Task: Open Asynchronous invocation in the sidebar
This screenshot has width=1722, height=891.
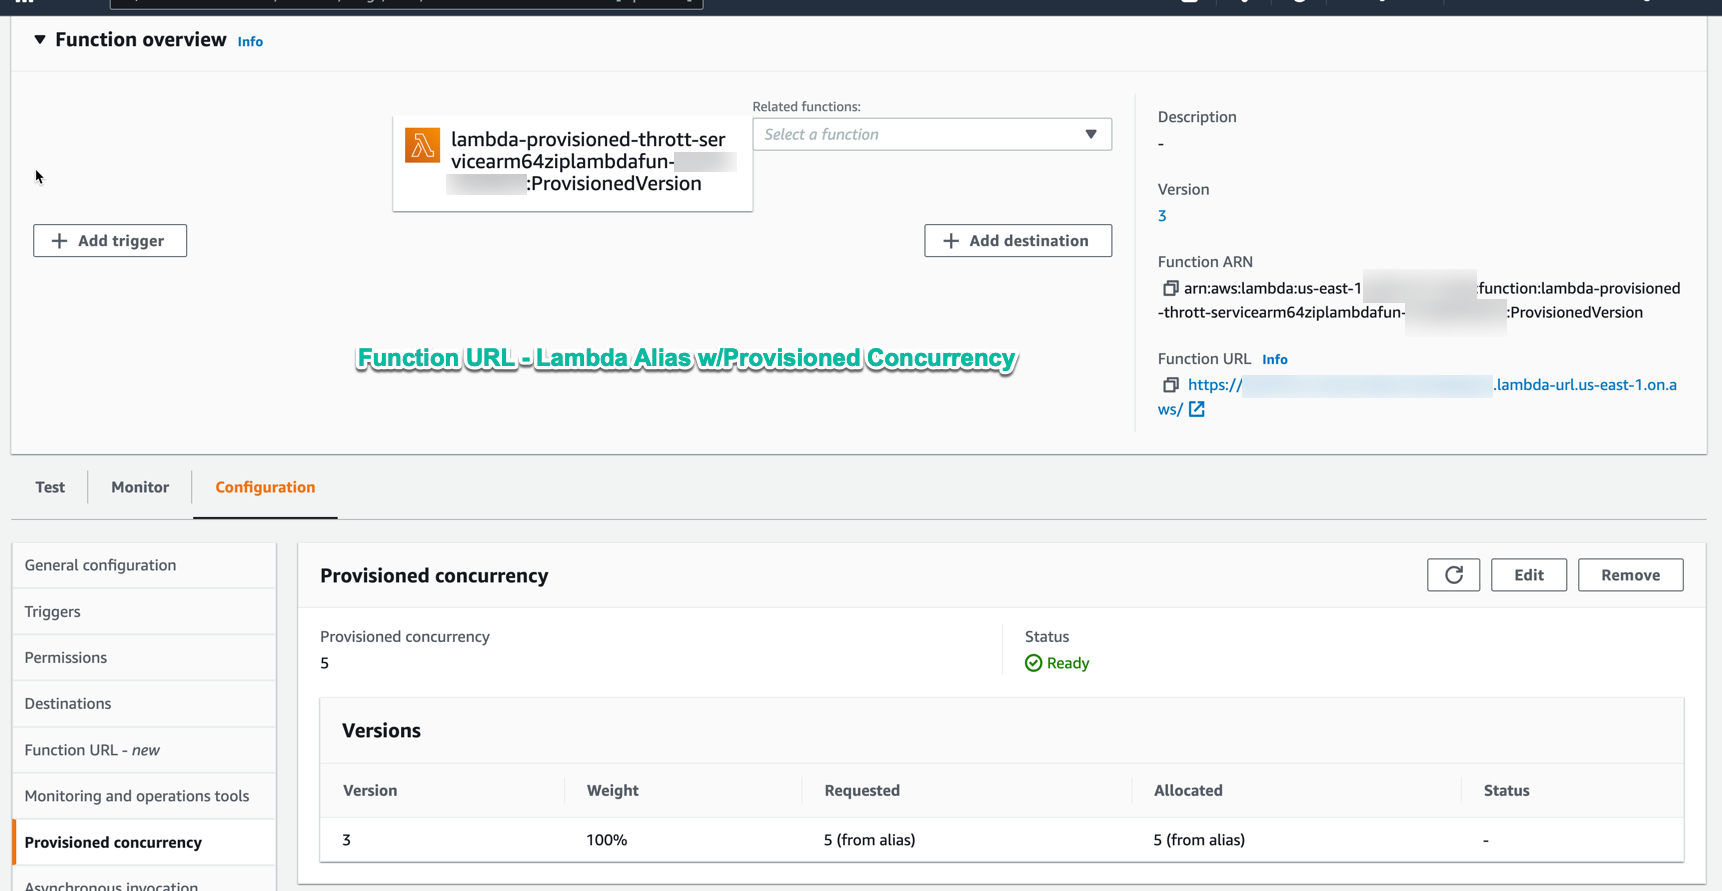Action: (x=144, y=880)
